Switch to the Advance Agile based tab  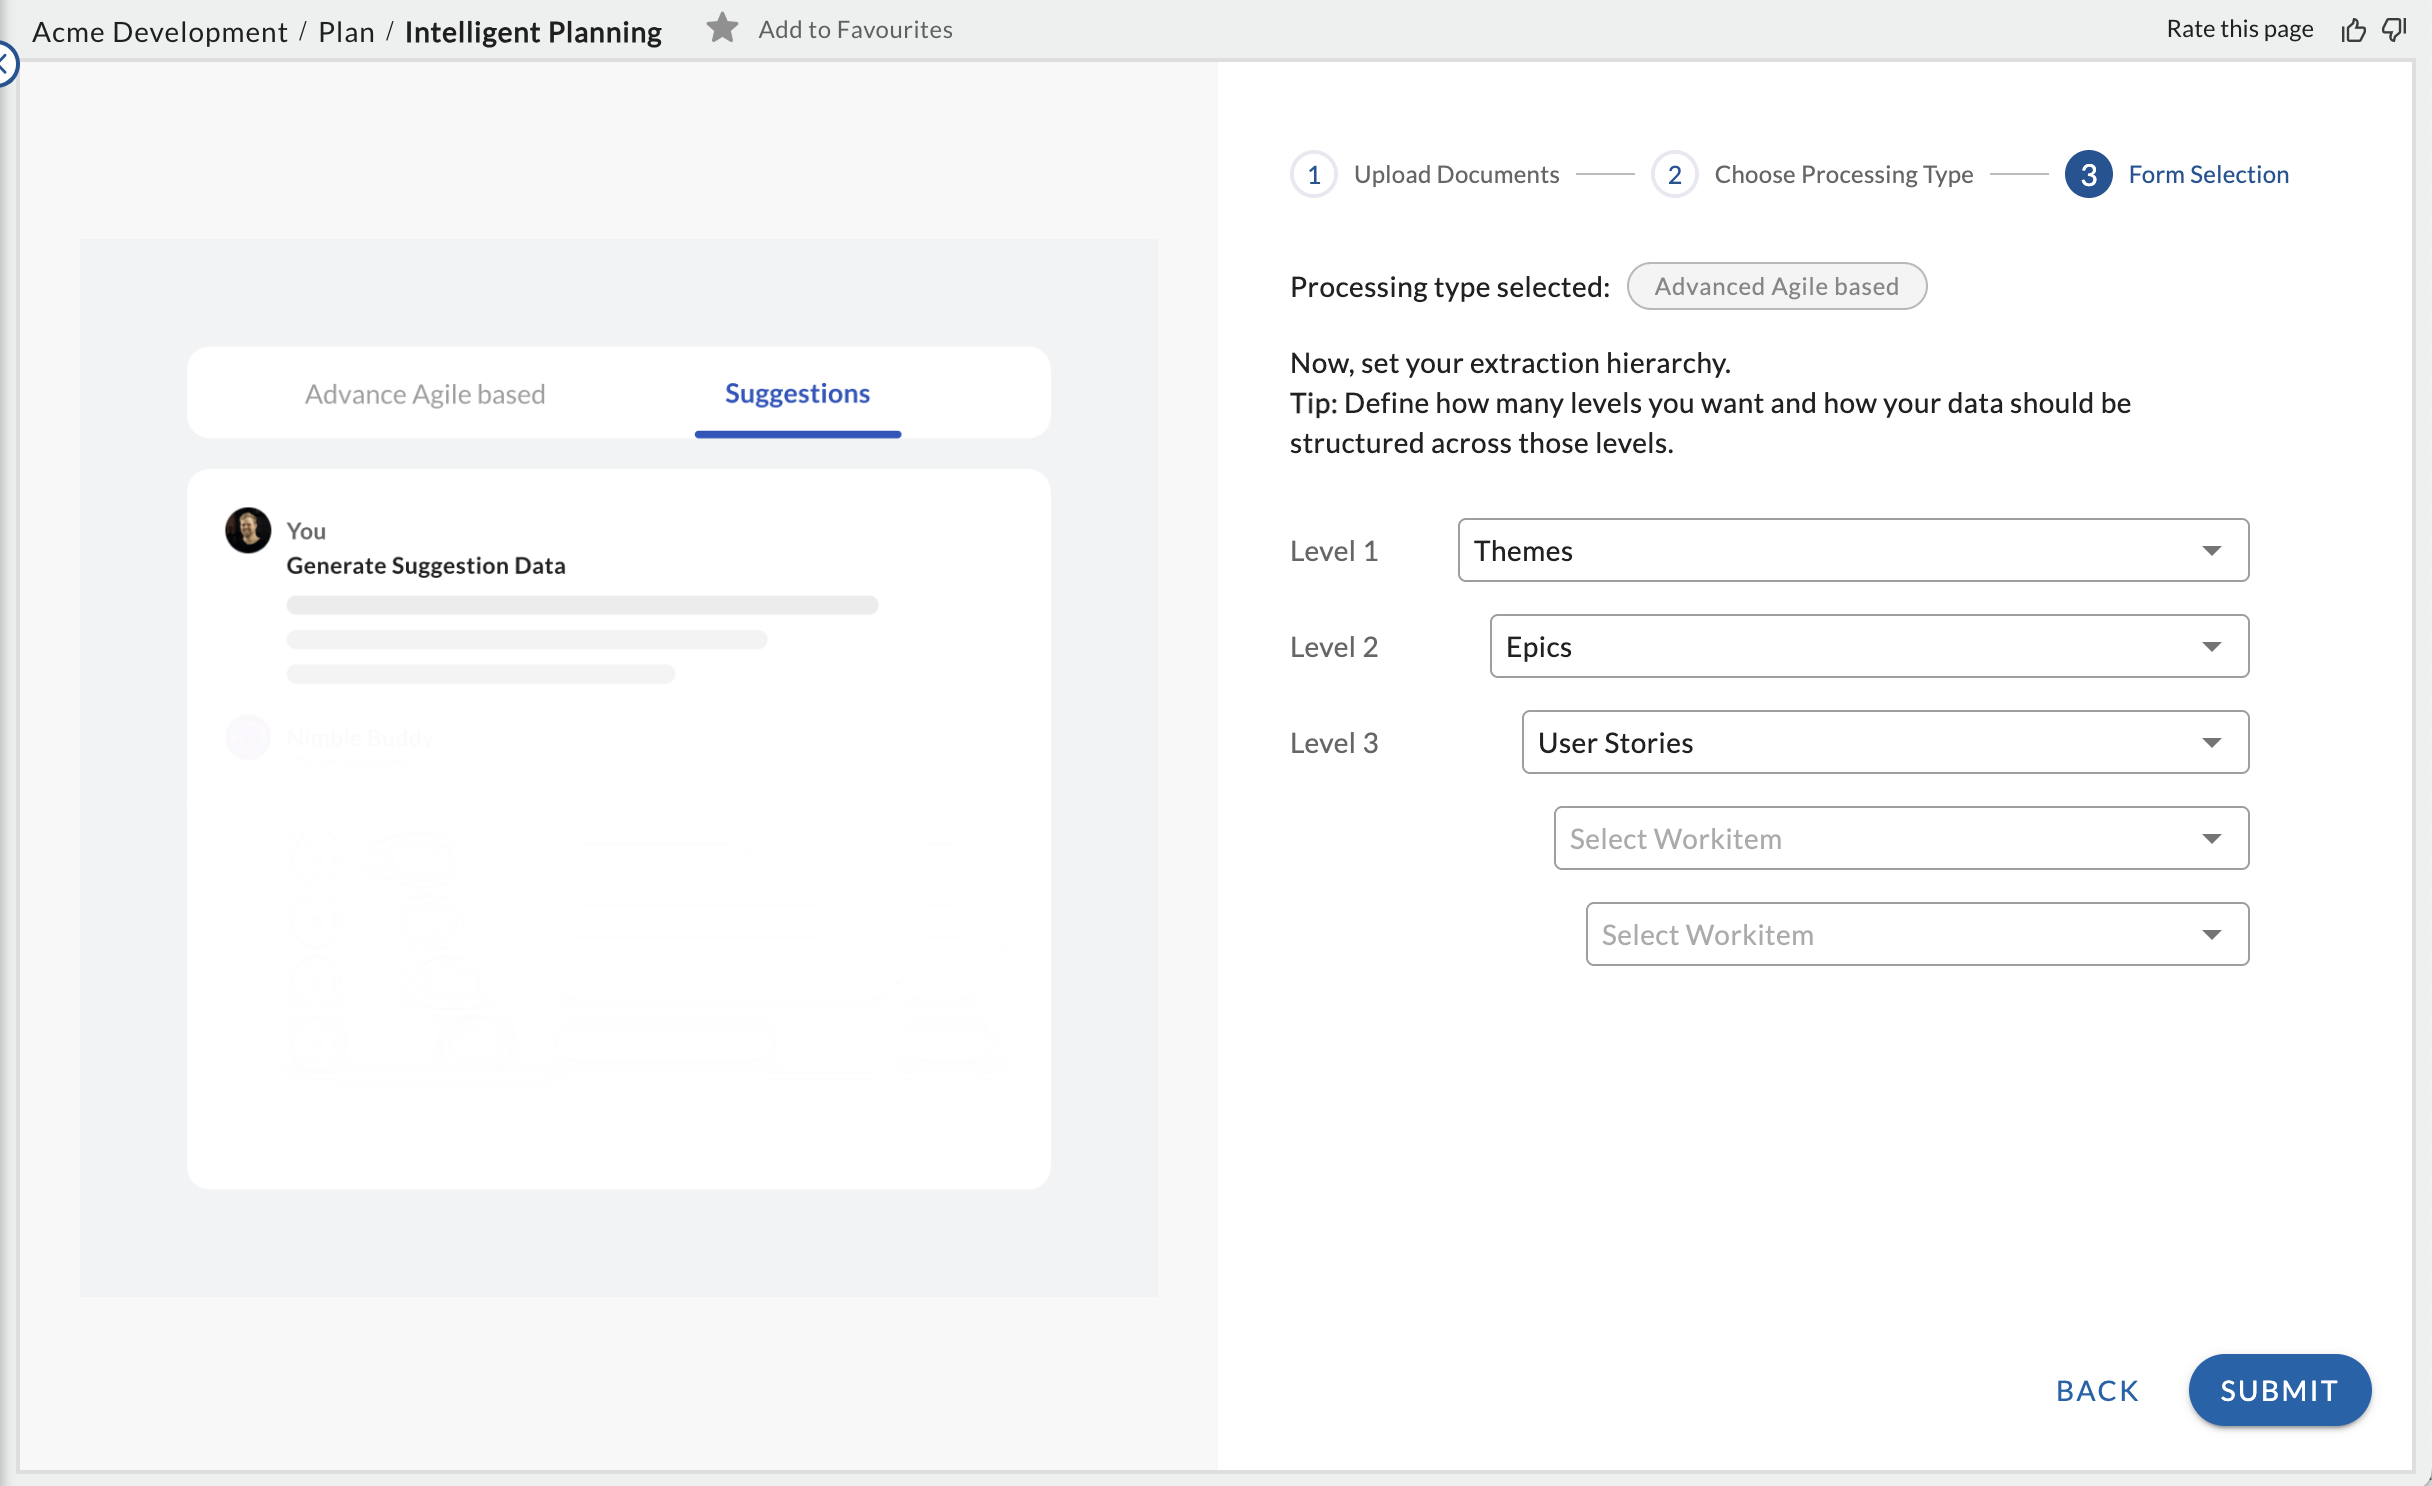[425, 394]
